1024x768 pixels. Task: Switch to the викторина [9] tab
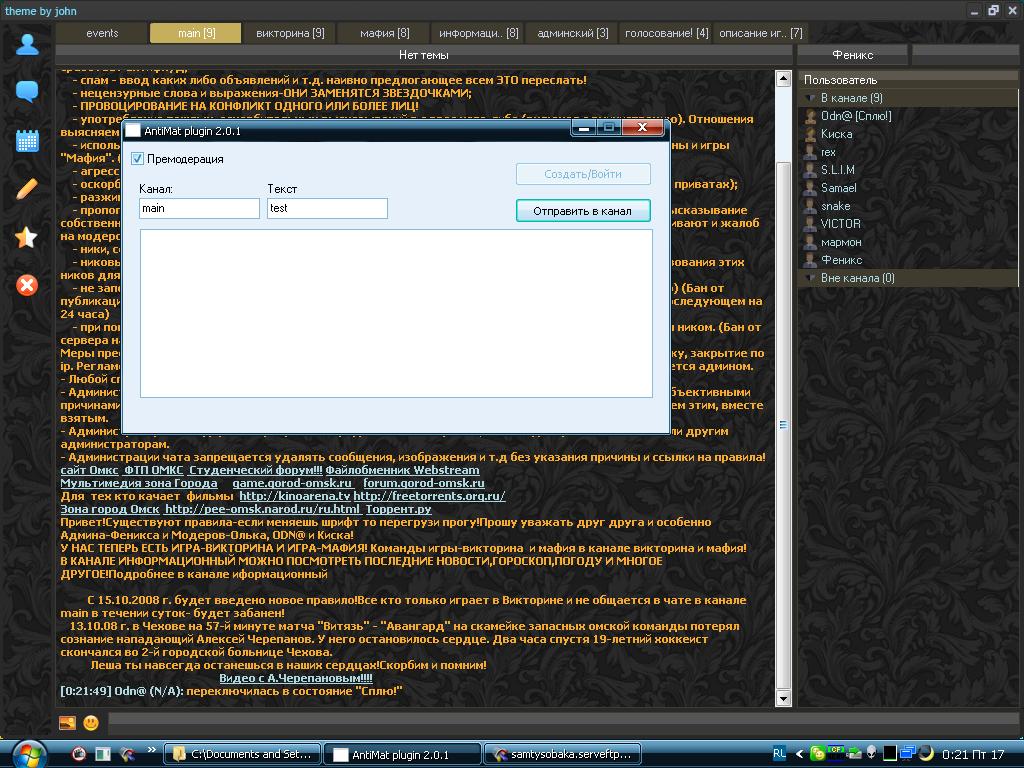pos(290,33)
